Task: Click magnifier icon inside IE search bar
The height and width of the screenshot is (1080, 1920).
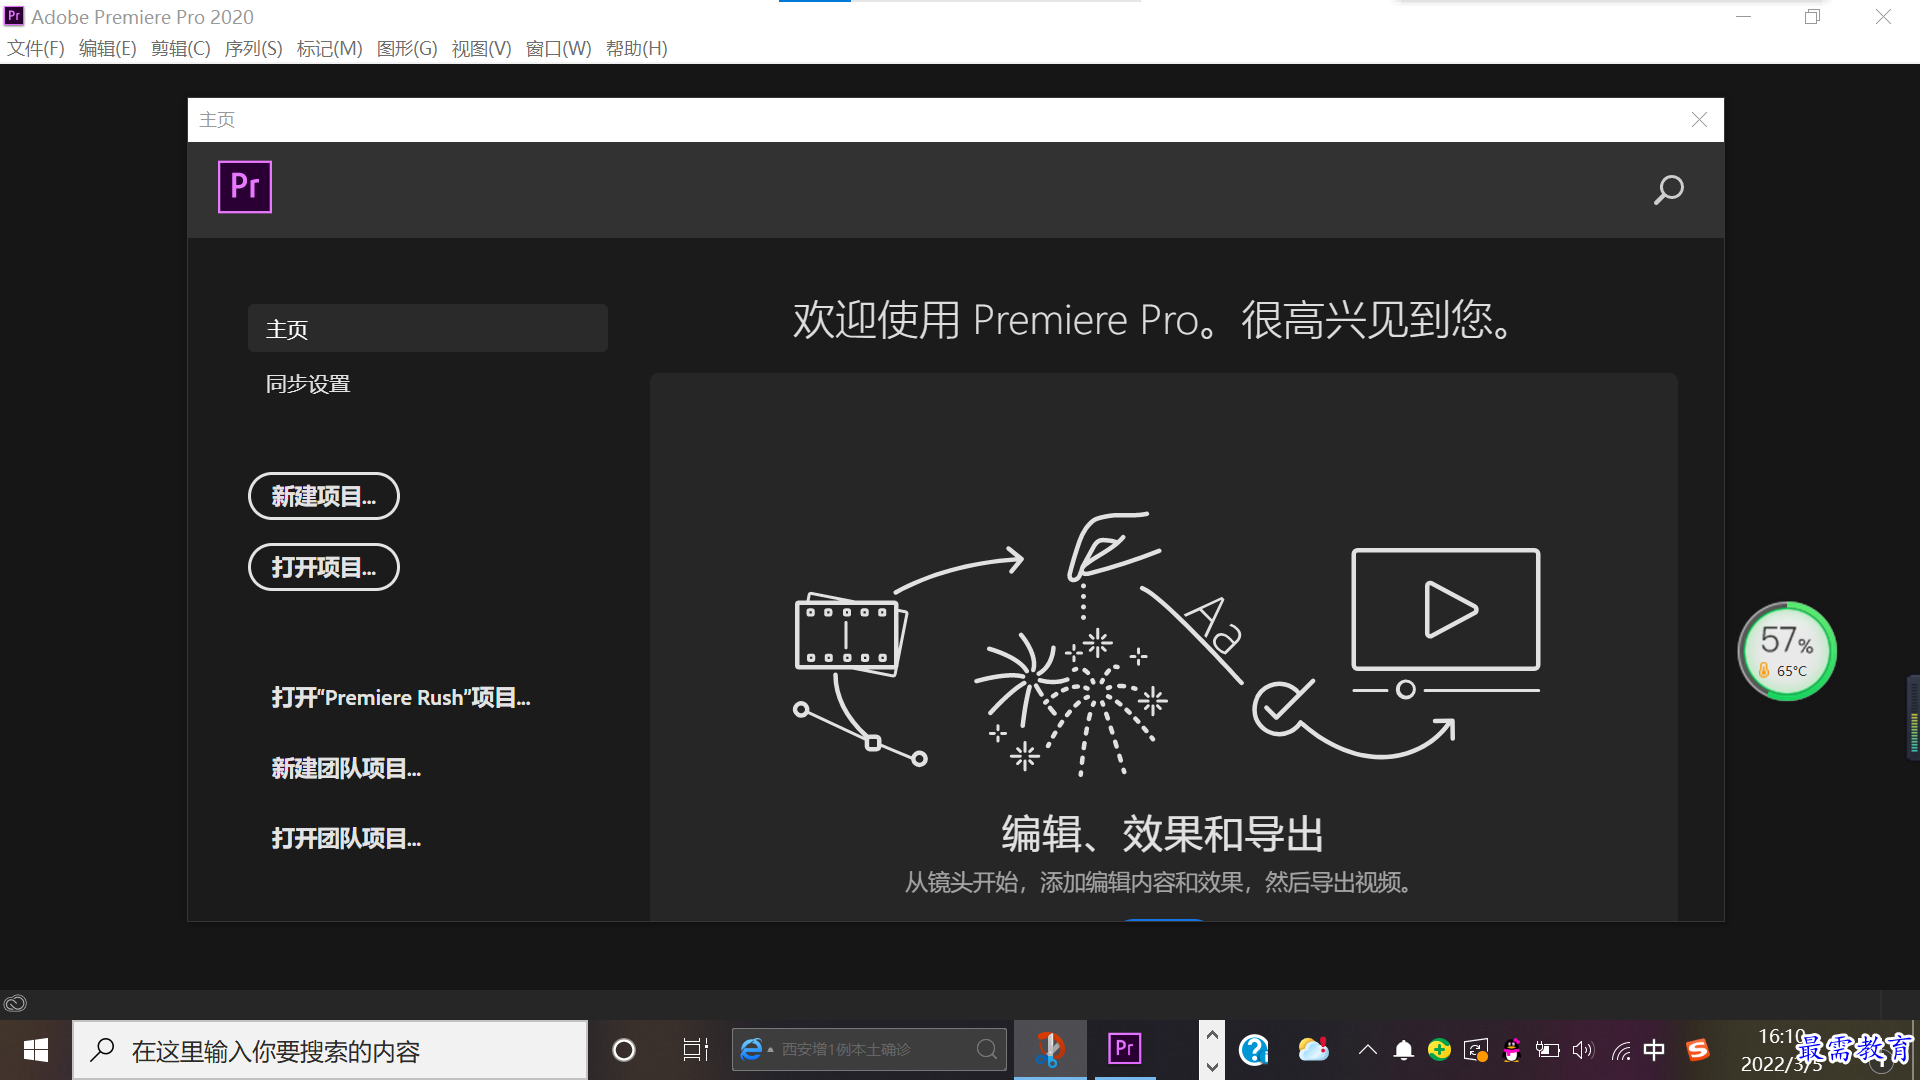Action: 986,1049
